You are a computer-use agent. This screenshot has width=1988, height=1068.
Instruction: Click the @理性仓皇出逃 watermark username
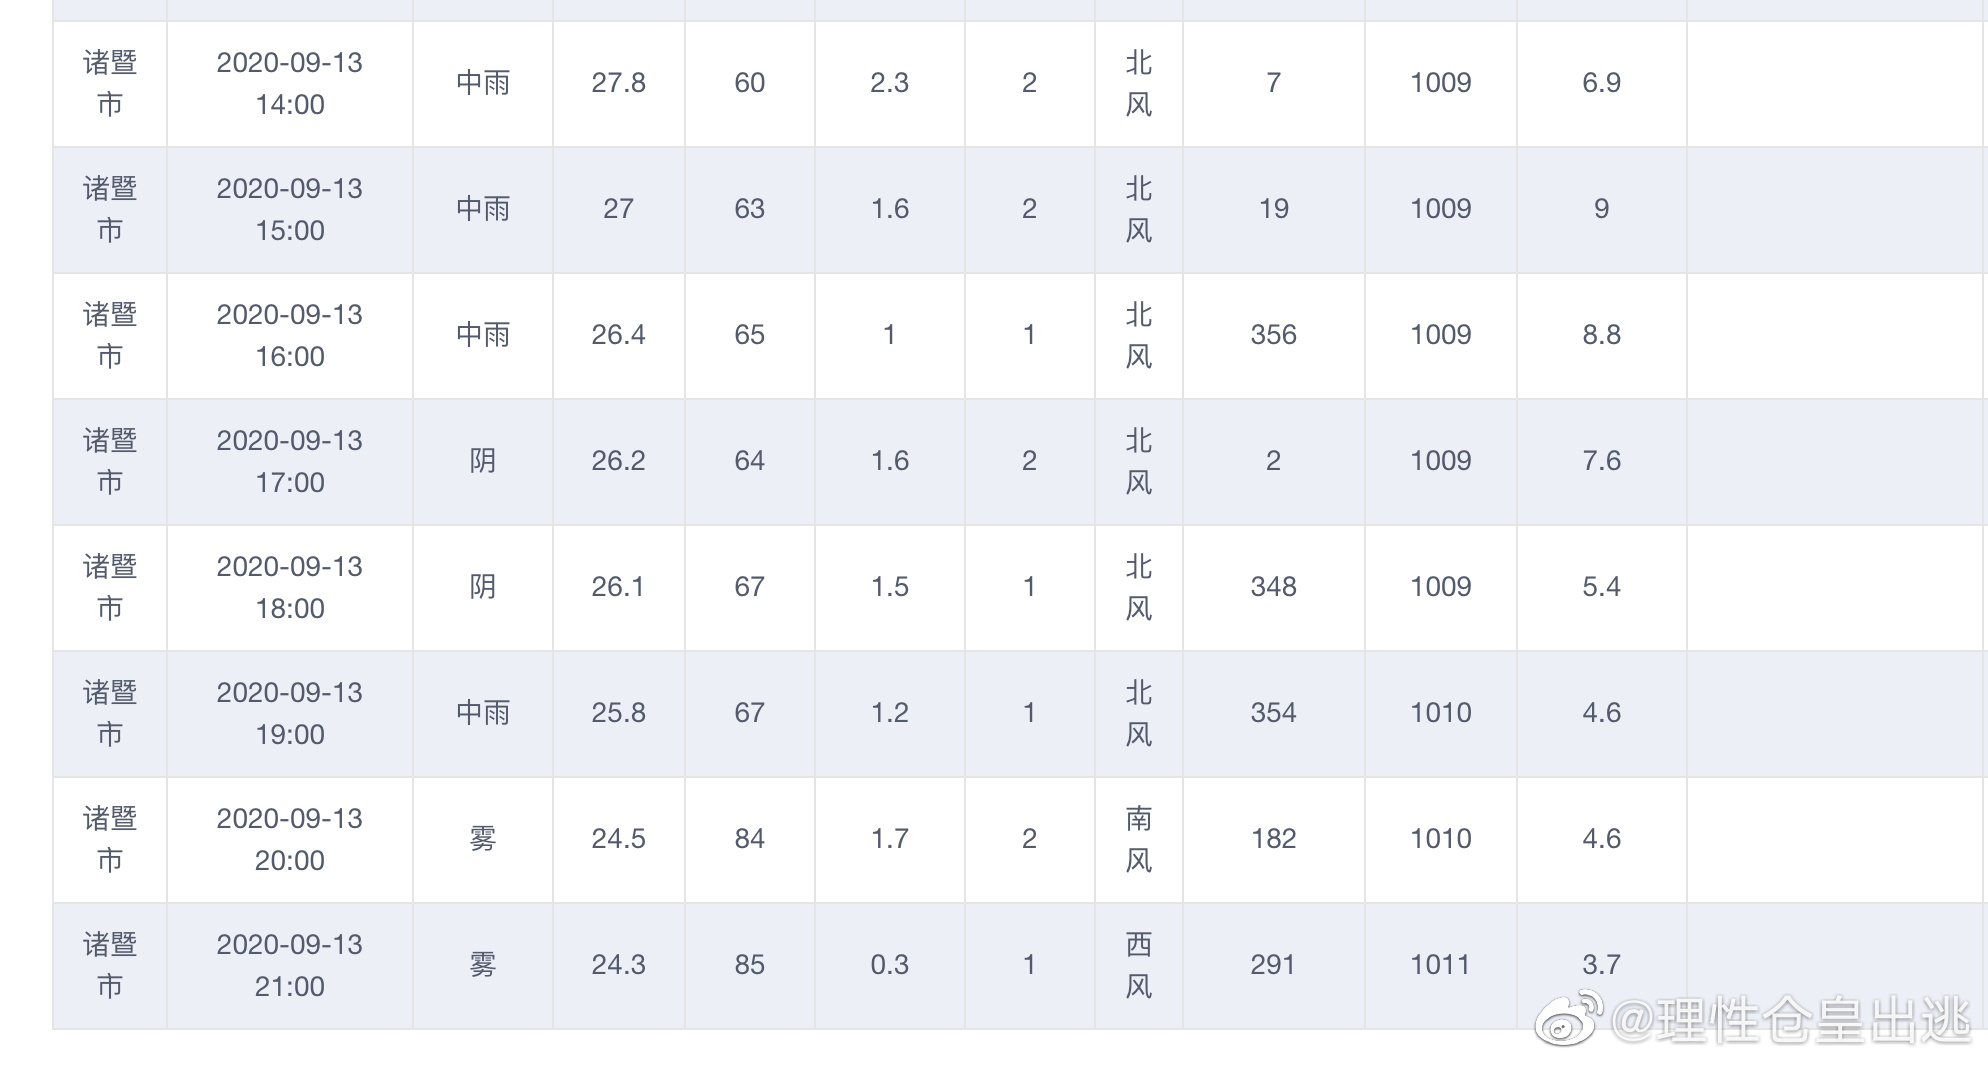click(x=1790, y=1020)
